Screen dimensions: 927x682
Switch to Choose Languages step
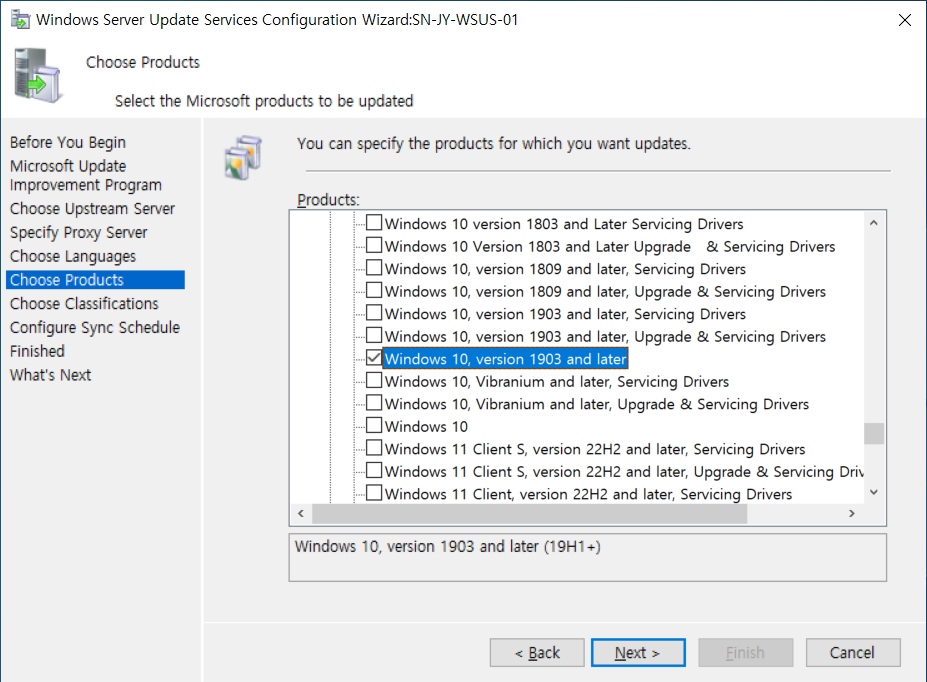coord(73,256)
